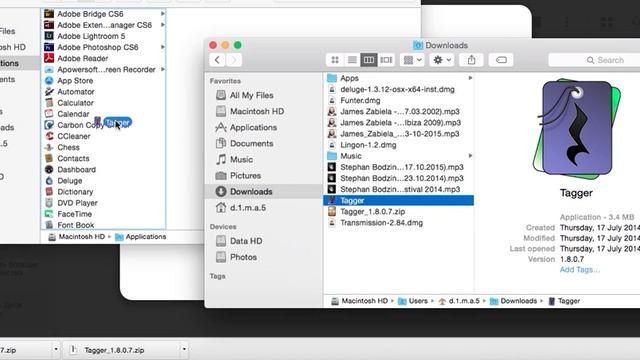Click Tagger_1.8.0.7.zip in downloads bar
The height and width of the screenshot is (360, 640).
coord(114,350)
